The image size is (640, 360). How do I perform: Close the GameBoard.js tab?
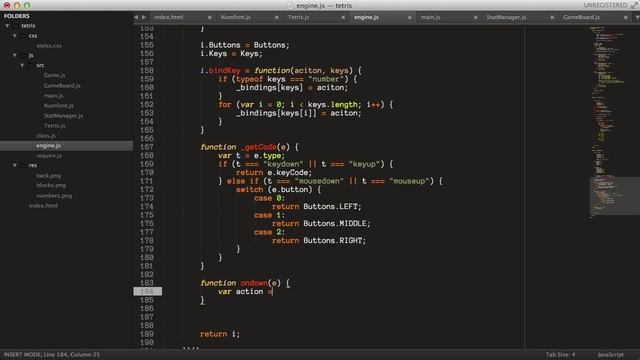[626, 18]
